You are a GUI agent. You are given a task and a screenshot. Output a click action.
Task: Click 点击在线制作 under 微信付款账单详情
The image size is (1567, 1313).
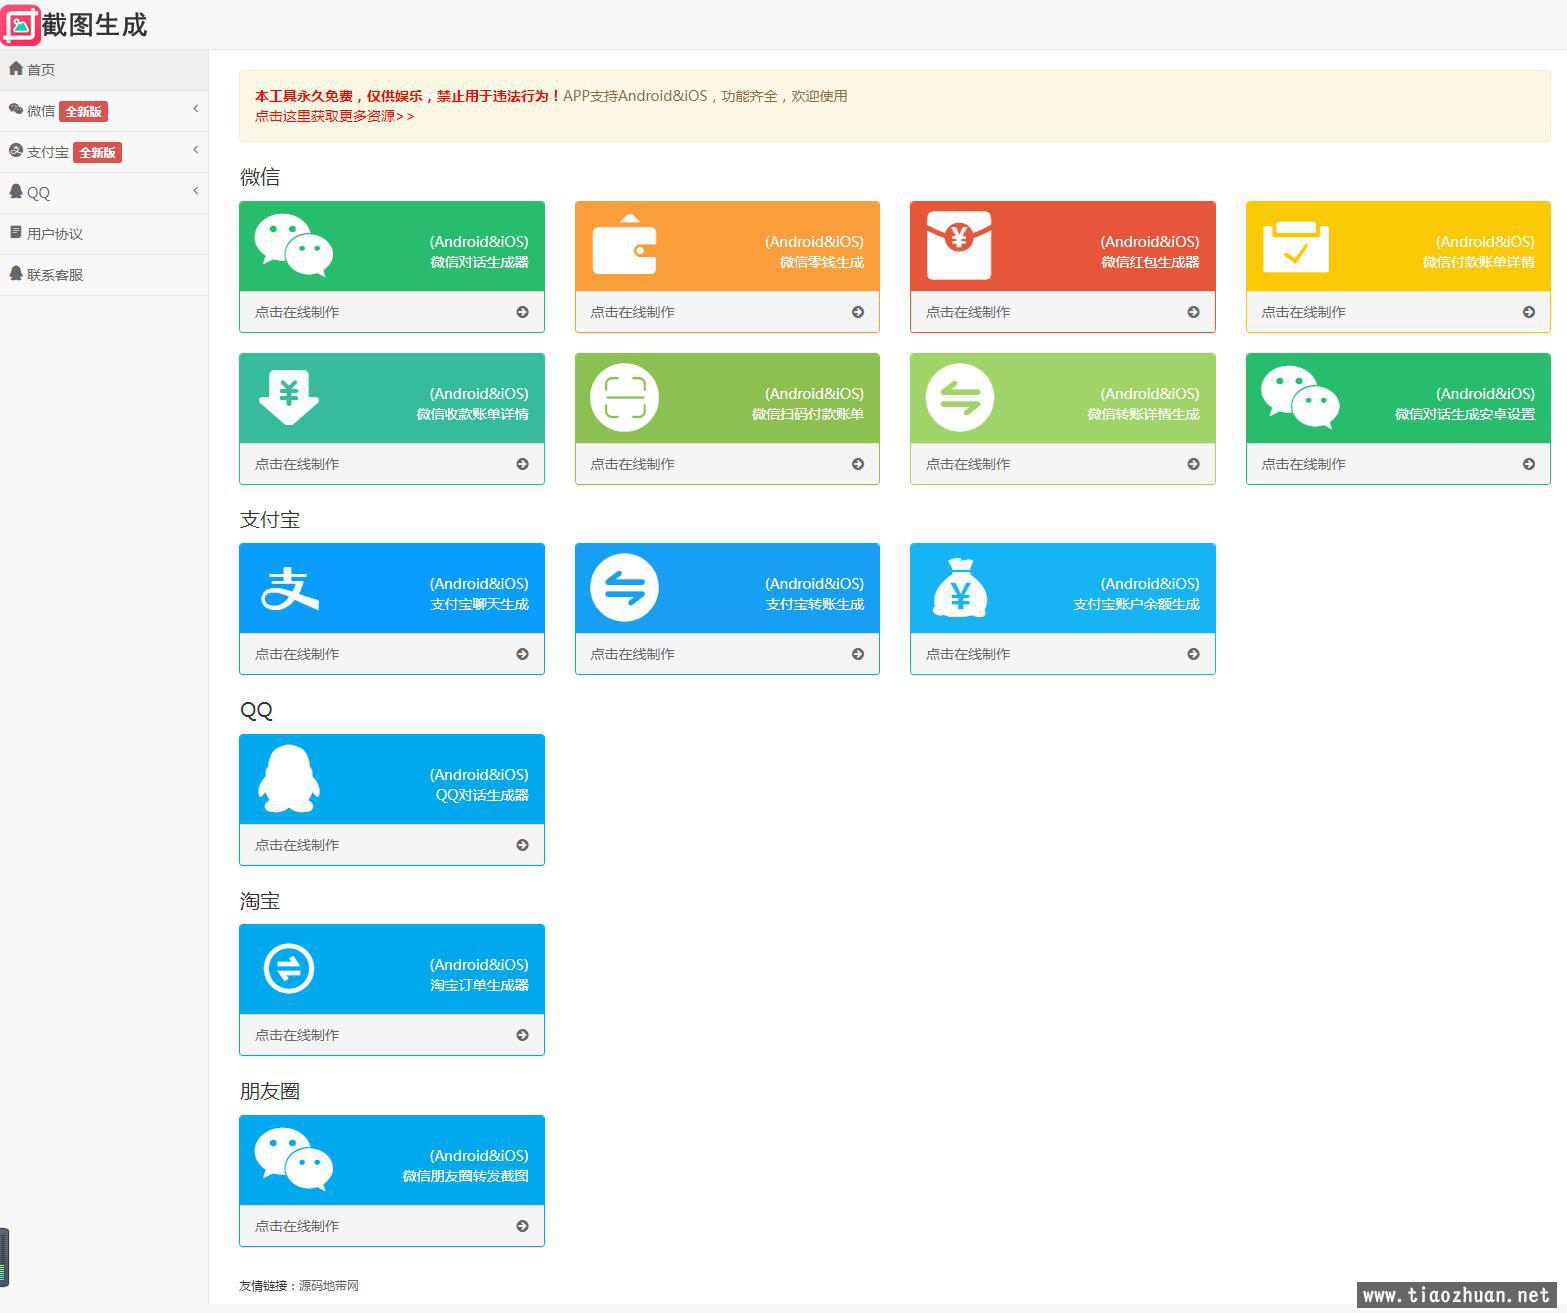coord(1303,312)
